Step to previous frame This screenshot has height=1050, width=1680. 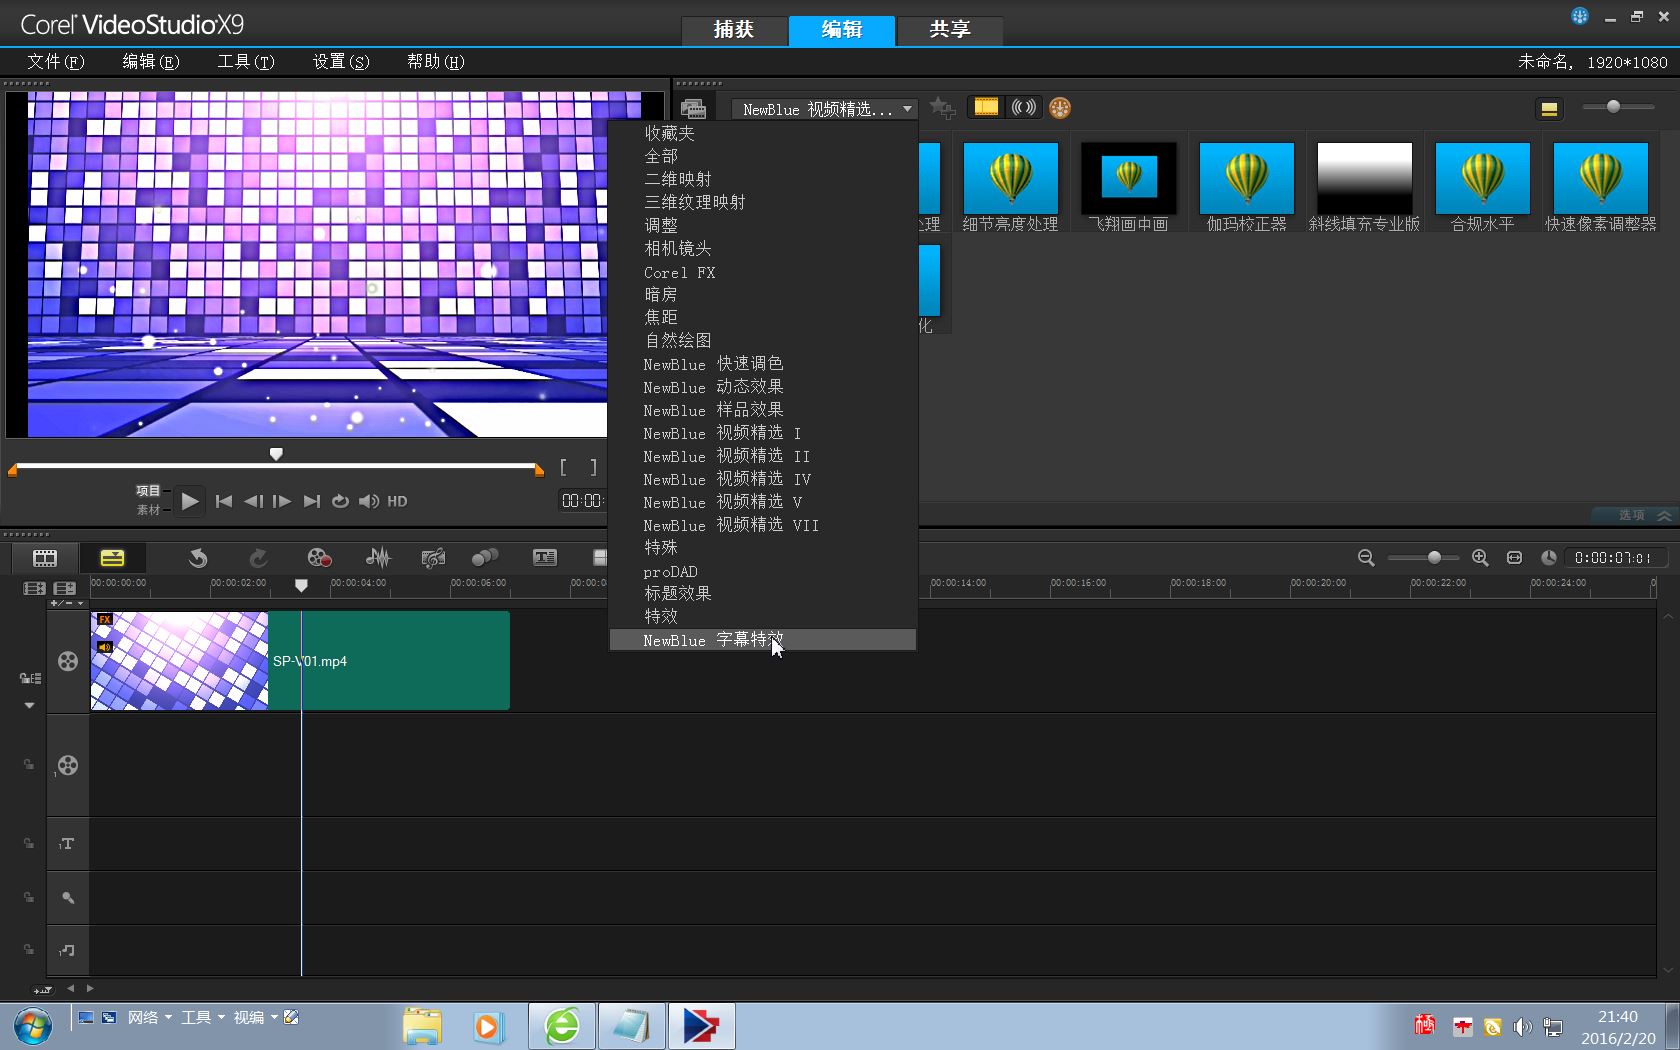(253, 501)
